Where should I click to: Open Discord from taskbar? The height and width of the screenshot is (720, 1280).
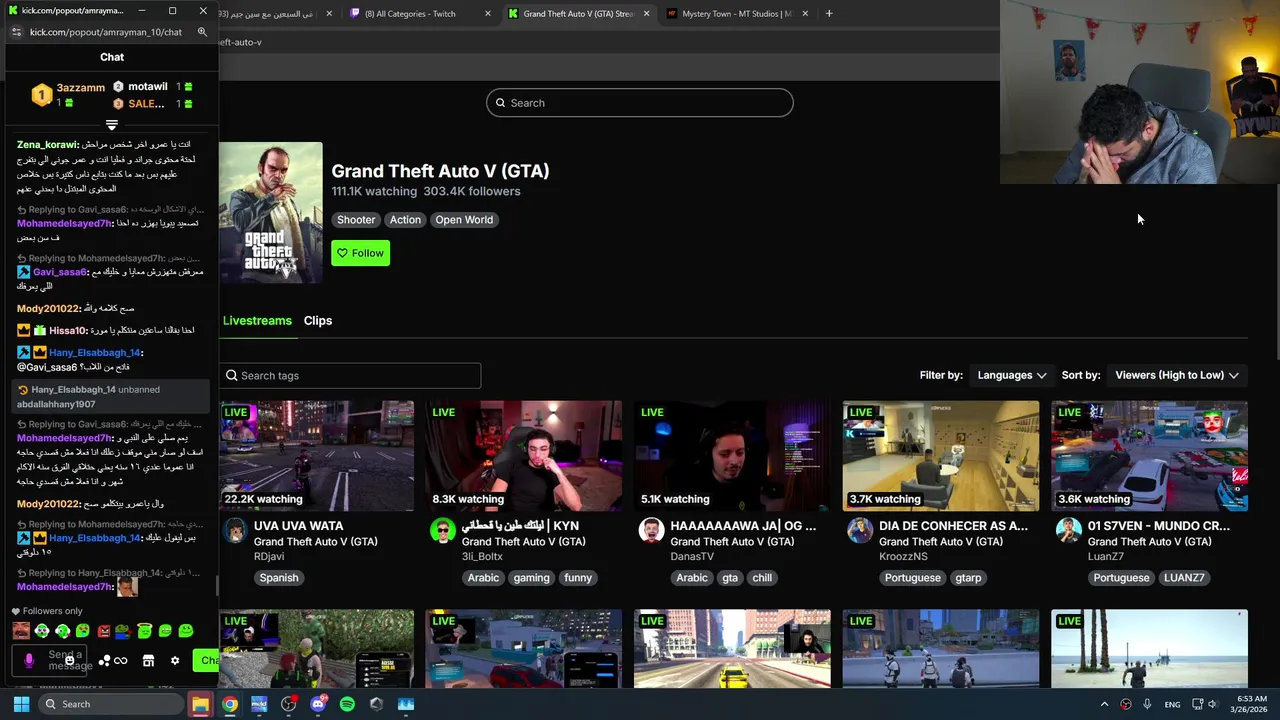(x=318, y=704)
